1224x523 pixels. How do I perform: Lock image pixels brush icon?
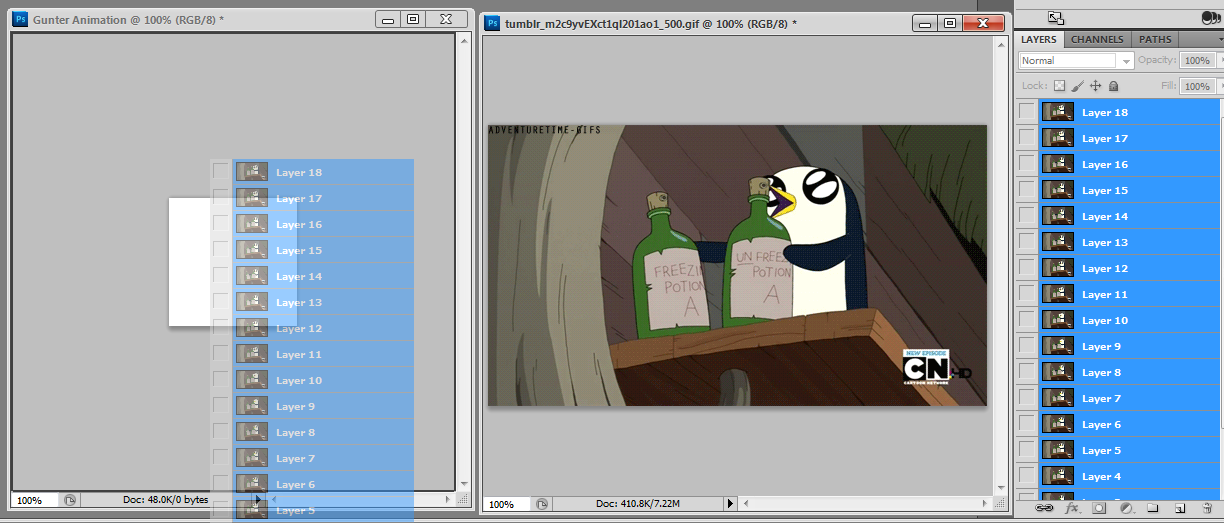[x=1077, y=87]
